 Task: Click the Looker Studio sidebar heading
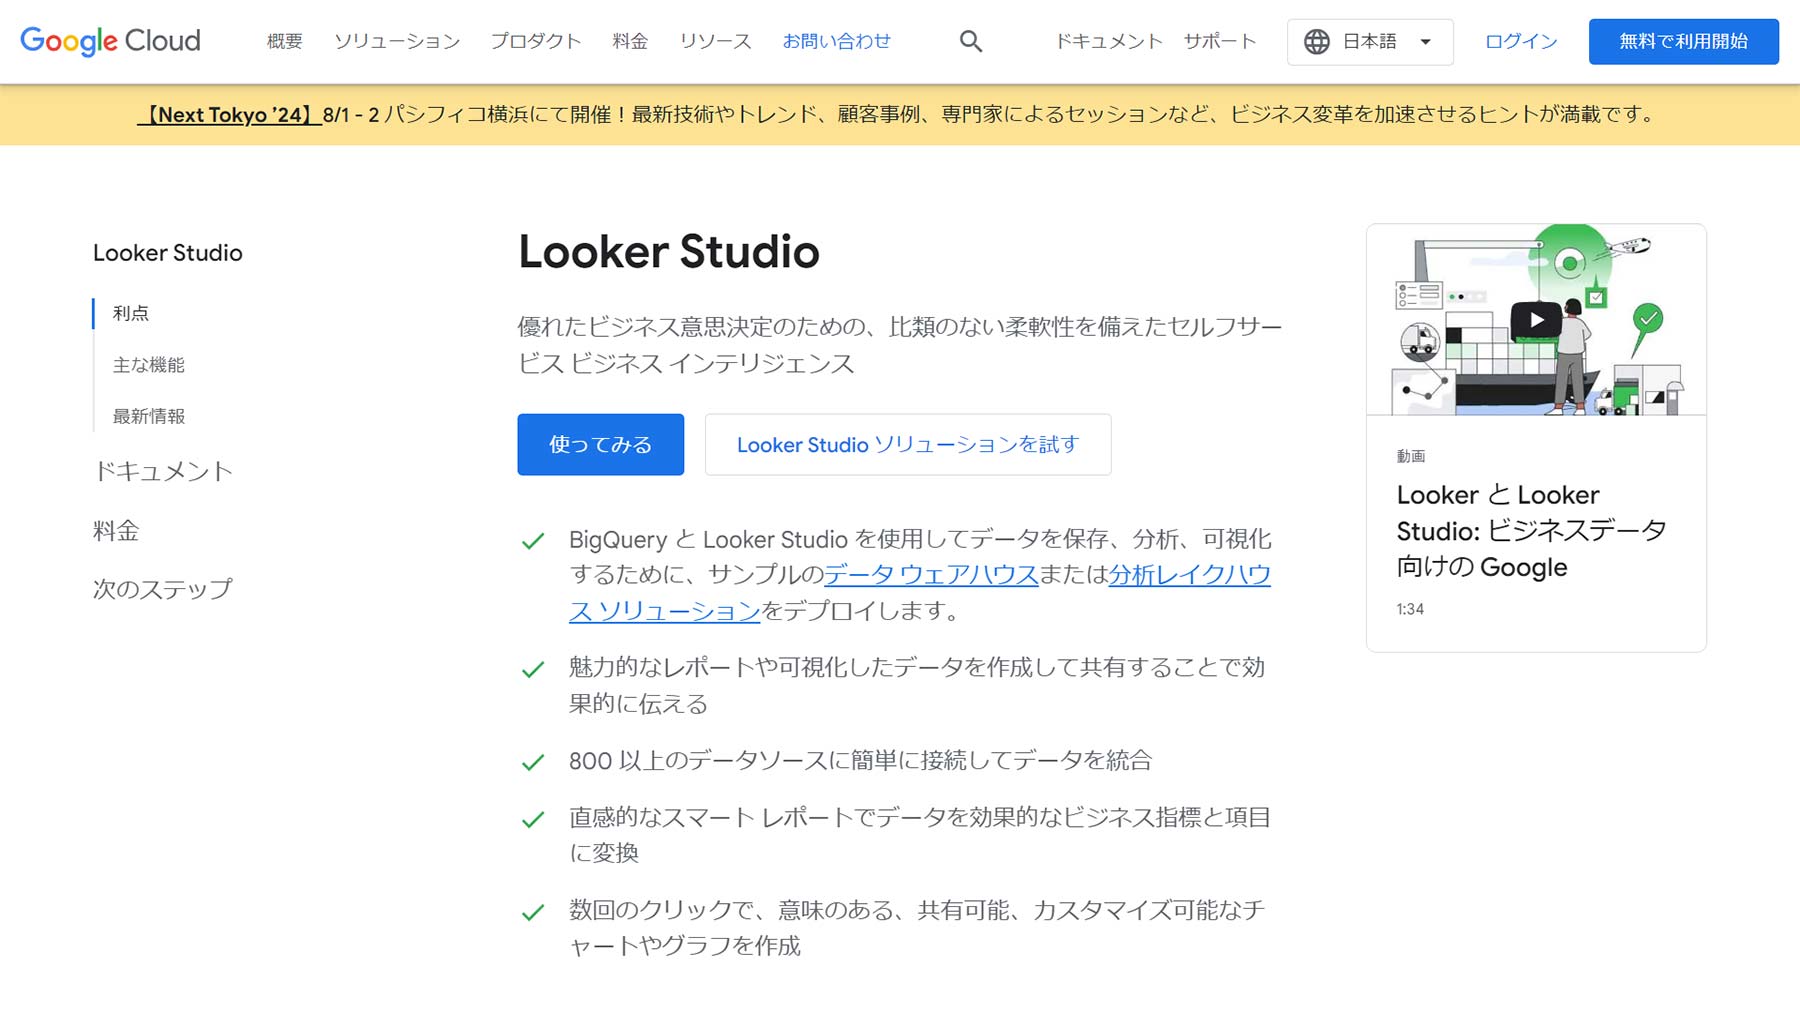pyautogui.click(x=168, y=253)
